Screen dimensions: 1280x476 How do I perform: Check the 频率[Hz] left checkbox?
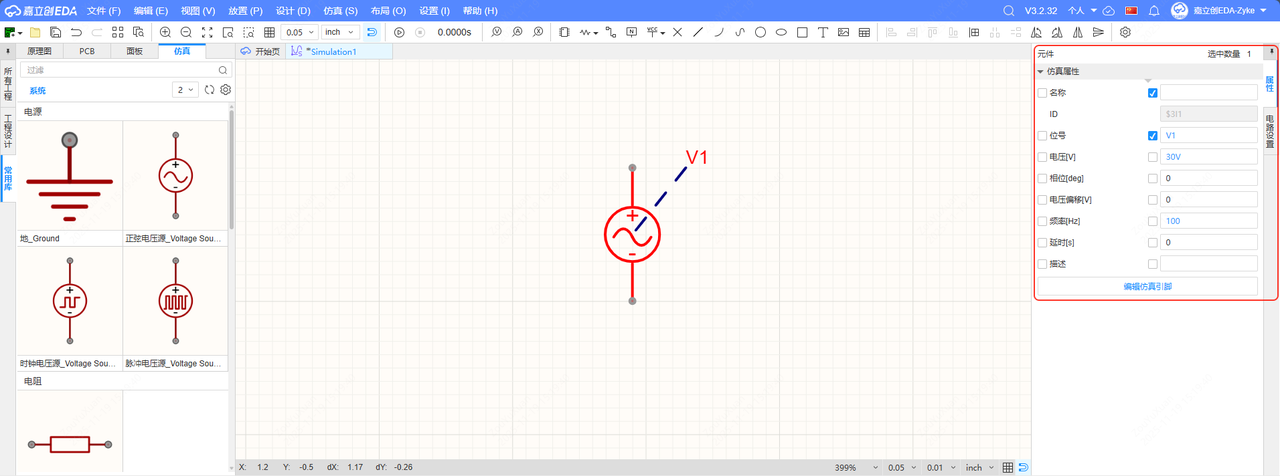click(1042, 221)
